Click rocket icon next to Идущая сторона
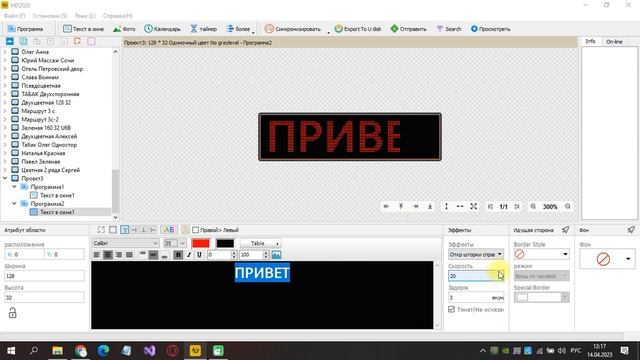This screenshot has height=360, width=640. pyautogui.click(x=565, y=230)
